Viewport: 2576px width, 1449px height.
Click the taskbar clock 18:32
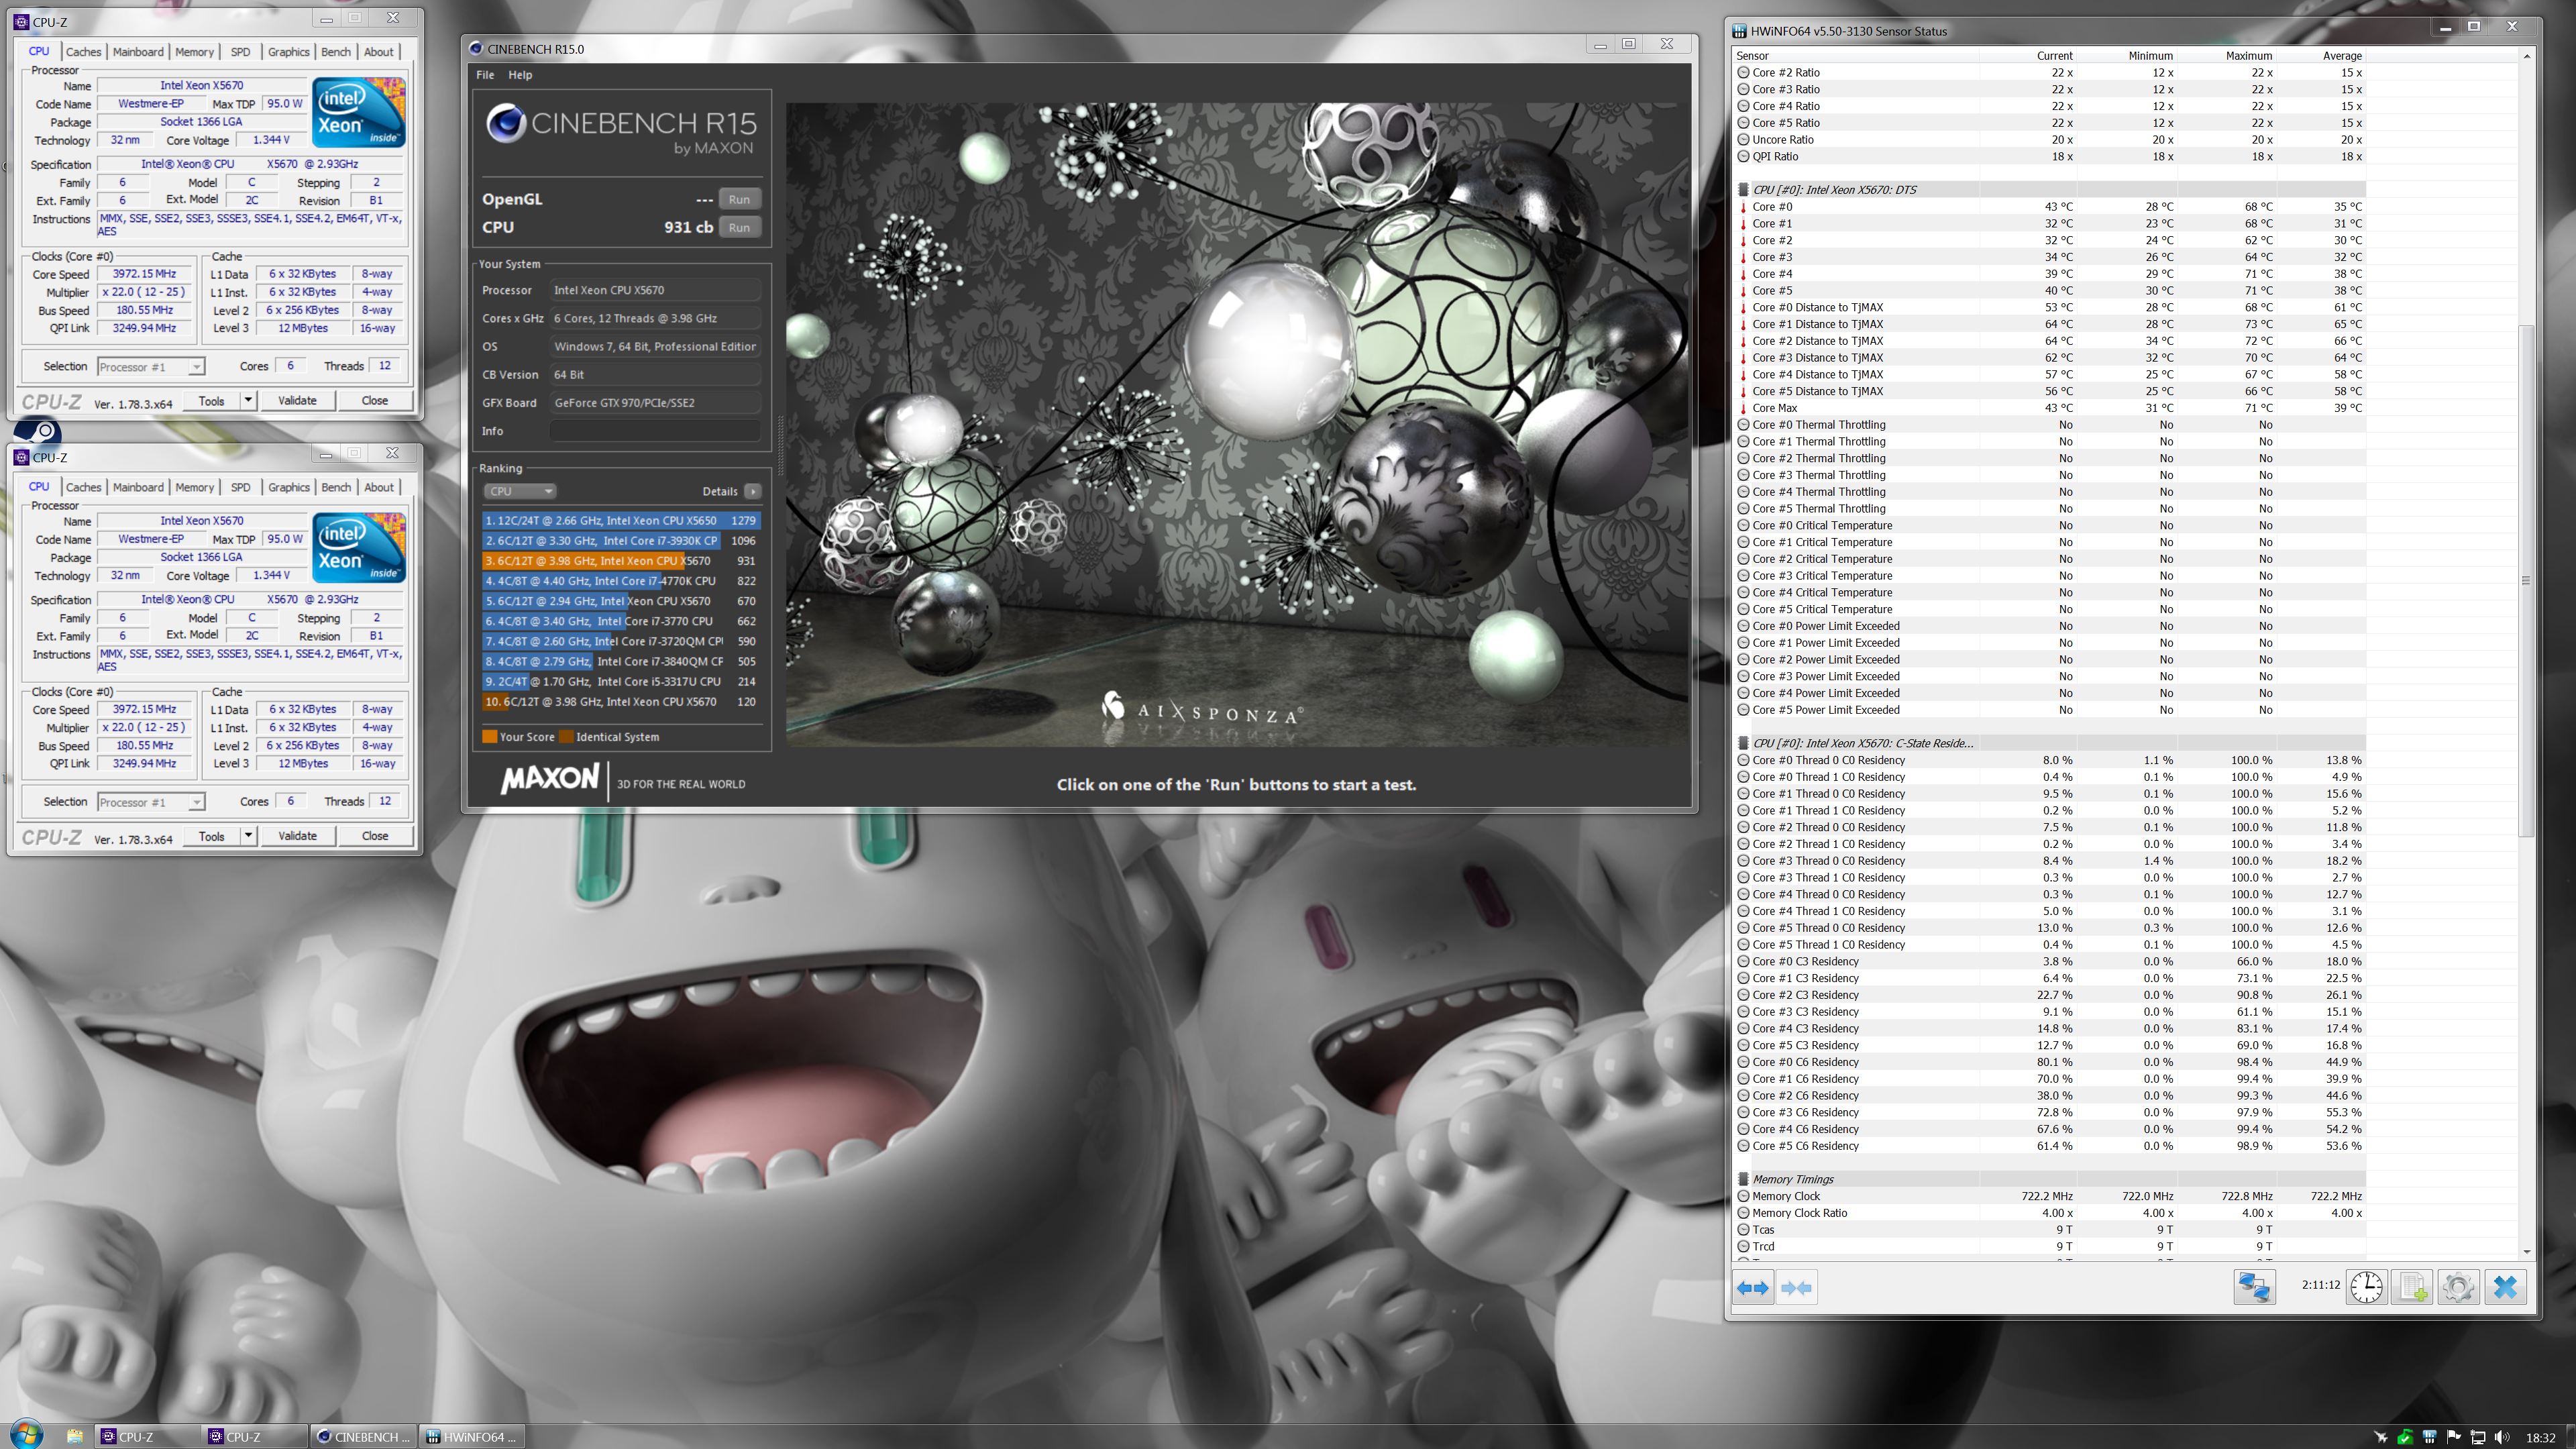click(x=2540, y=1438)
